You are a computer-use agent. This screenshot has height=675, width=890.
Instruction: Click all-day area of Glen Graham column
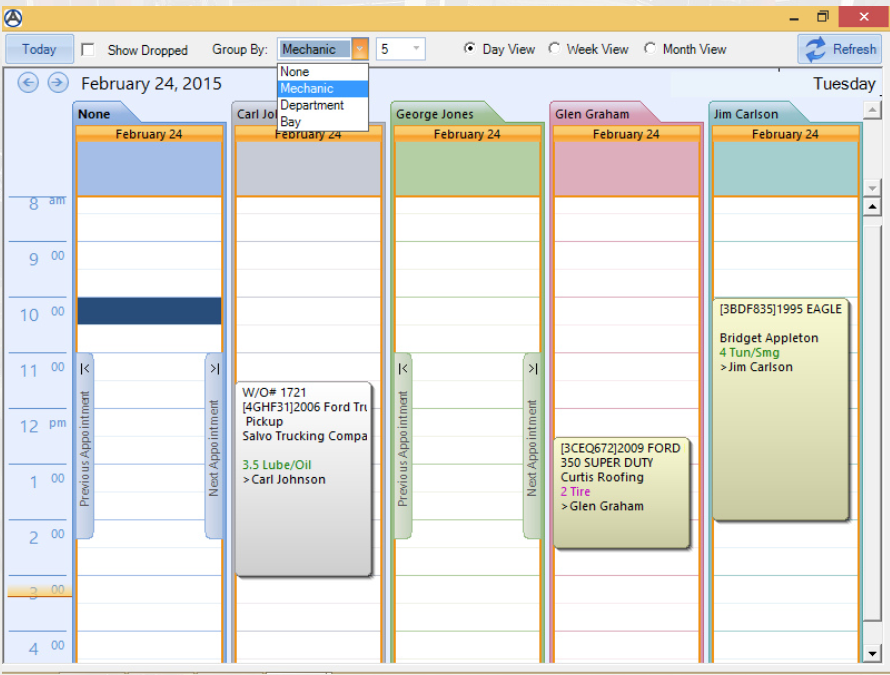coord(626,169)
